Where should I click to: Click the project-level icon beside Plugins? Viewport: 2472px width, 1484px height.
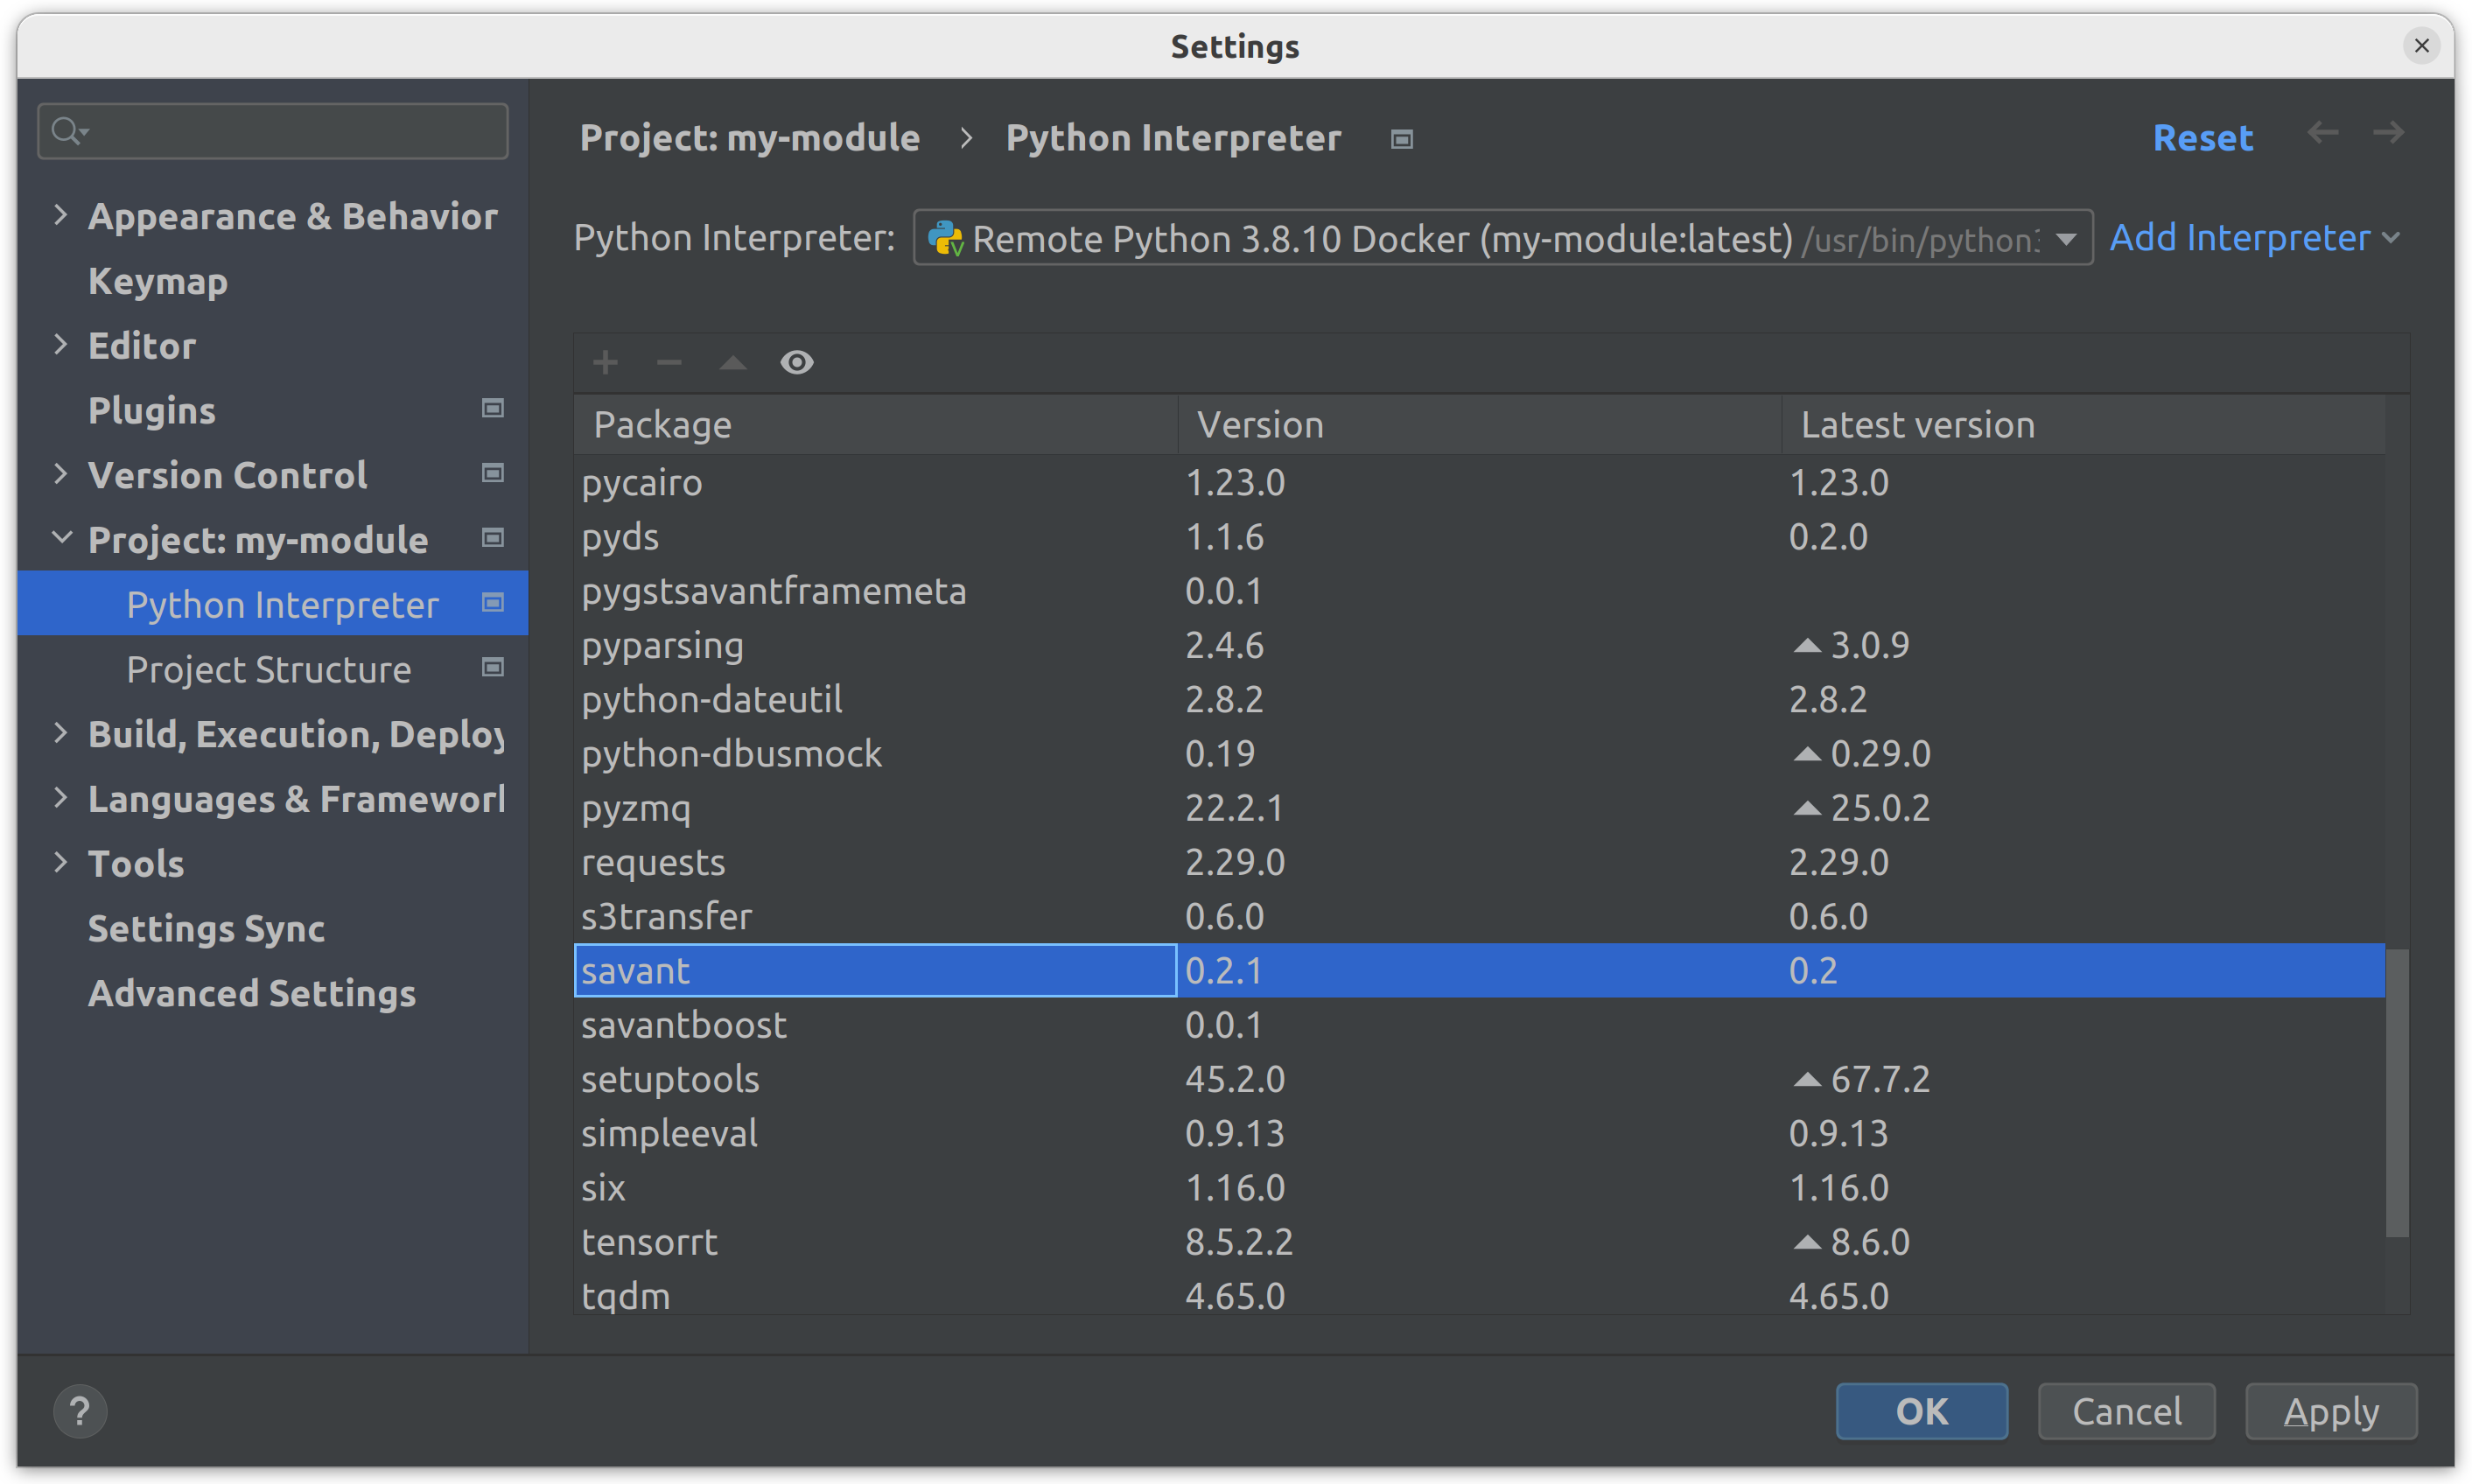point(492,408)
